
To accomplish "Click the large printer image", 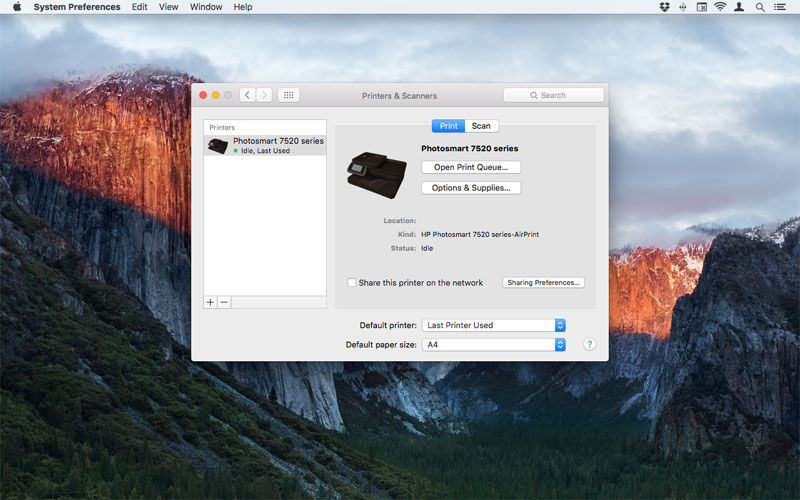I will click(377, 175).
